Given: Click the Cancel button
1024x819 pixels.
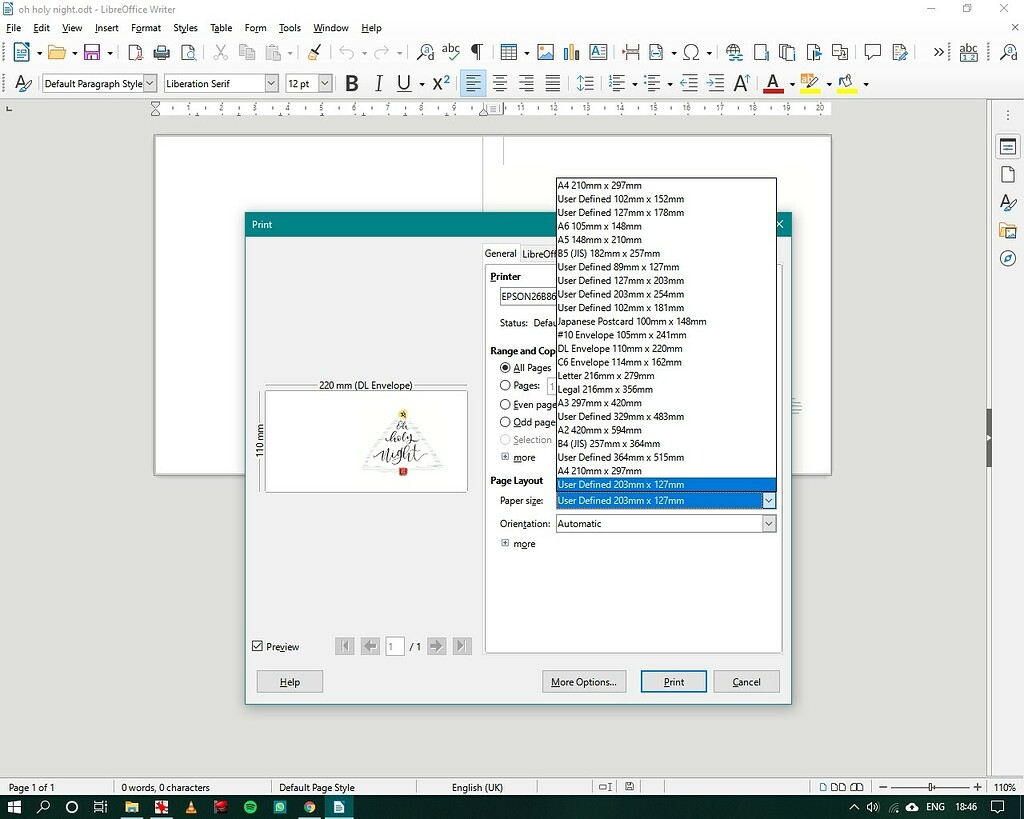Looking at the screenshot, I should coord(746,682).
